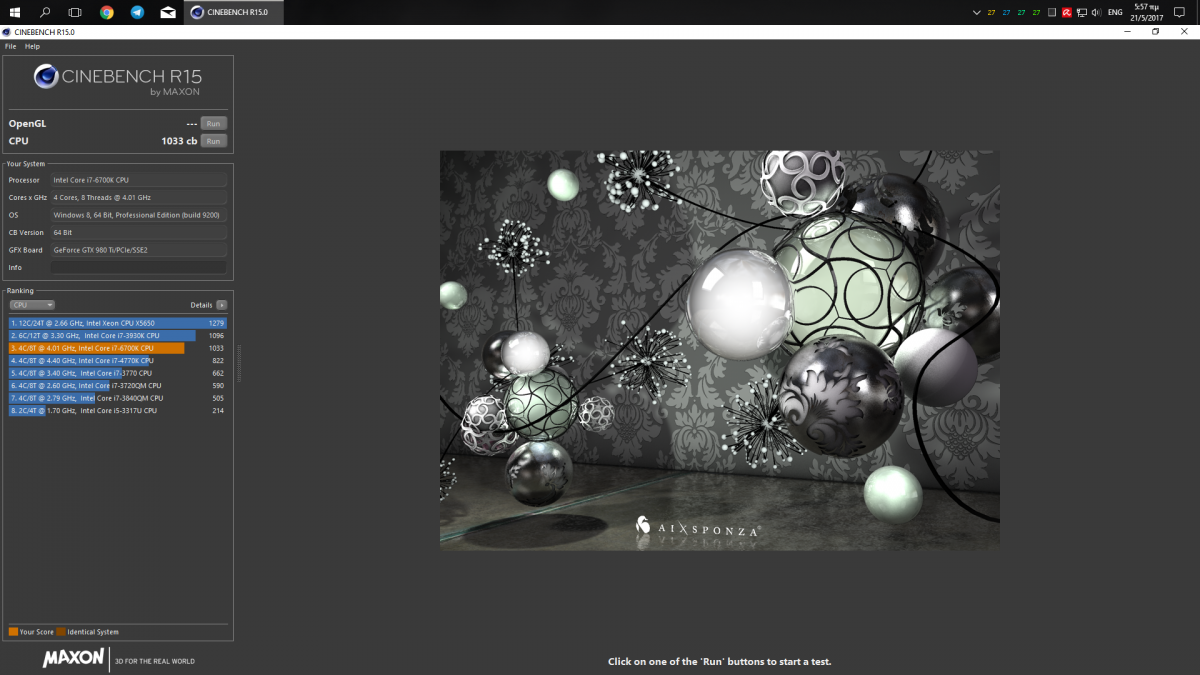Open Task View on the taskbar
This screenshot has width=1200, height=675.
point(75,13)
